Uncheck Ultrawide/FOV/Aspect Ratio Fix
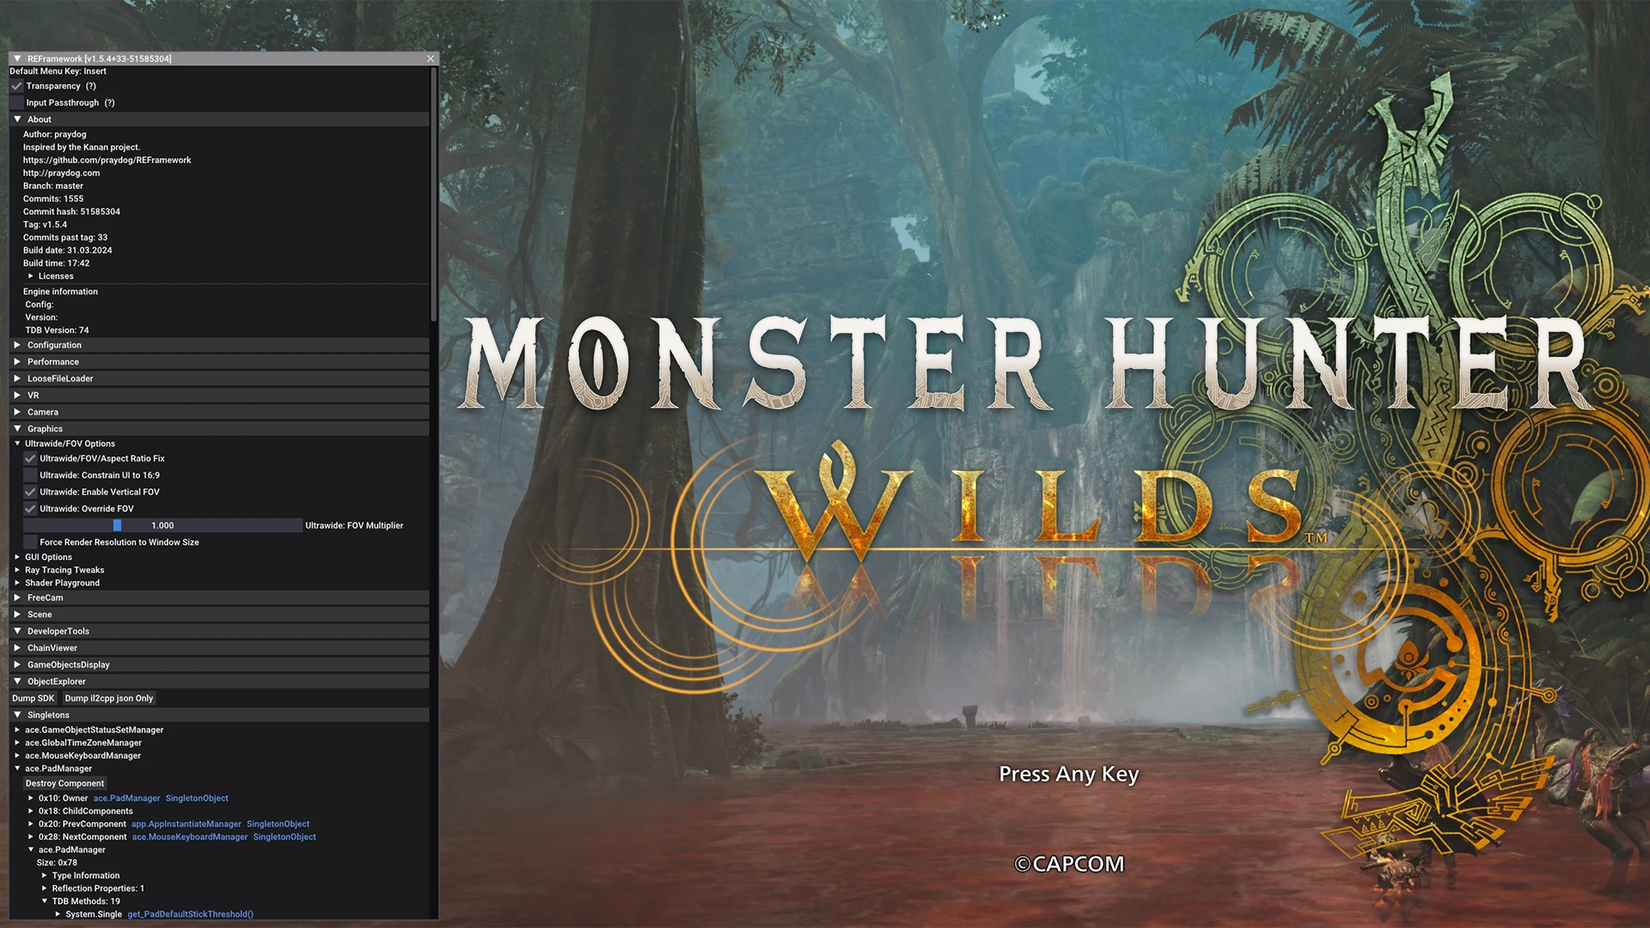 pos(30,459)
